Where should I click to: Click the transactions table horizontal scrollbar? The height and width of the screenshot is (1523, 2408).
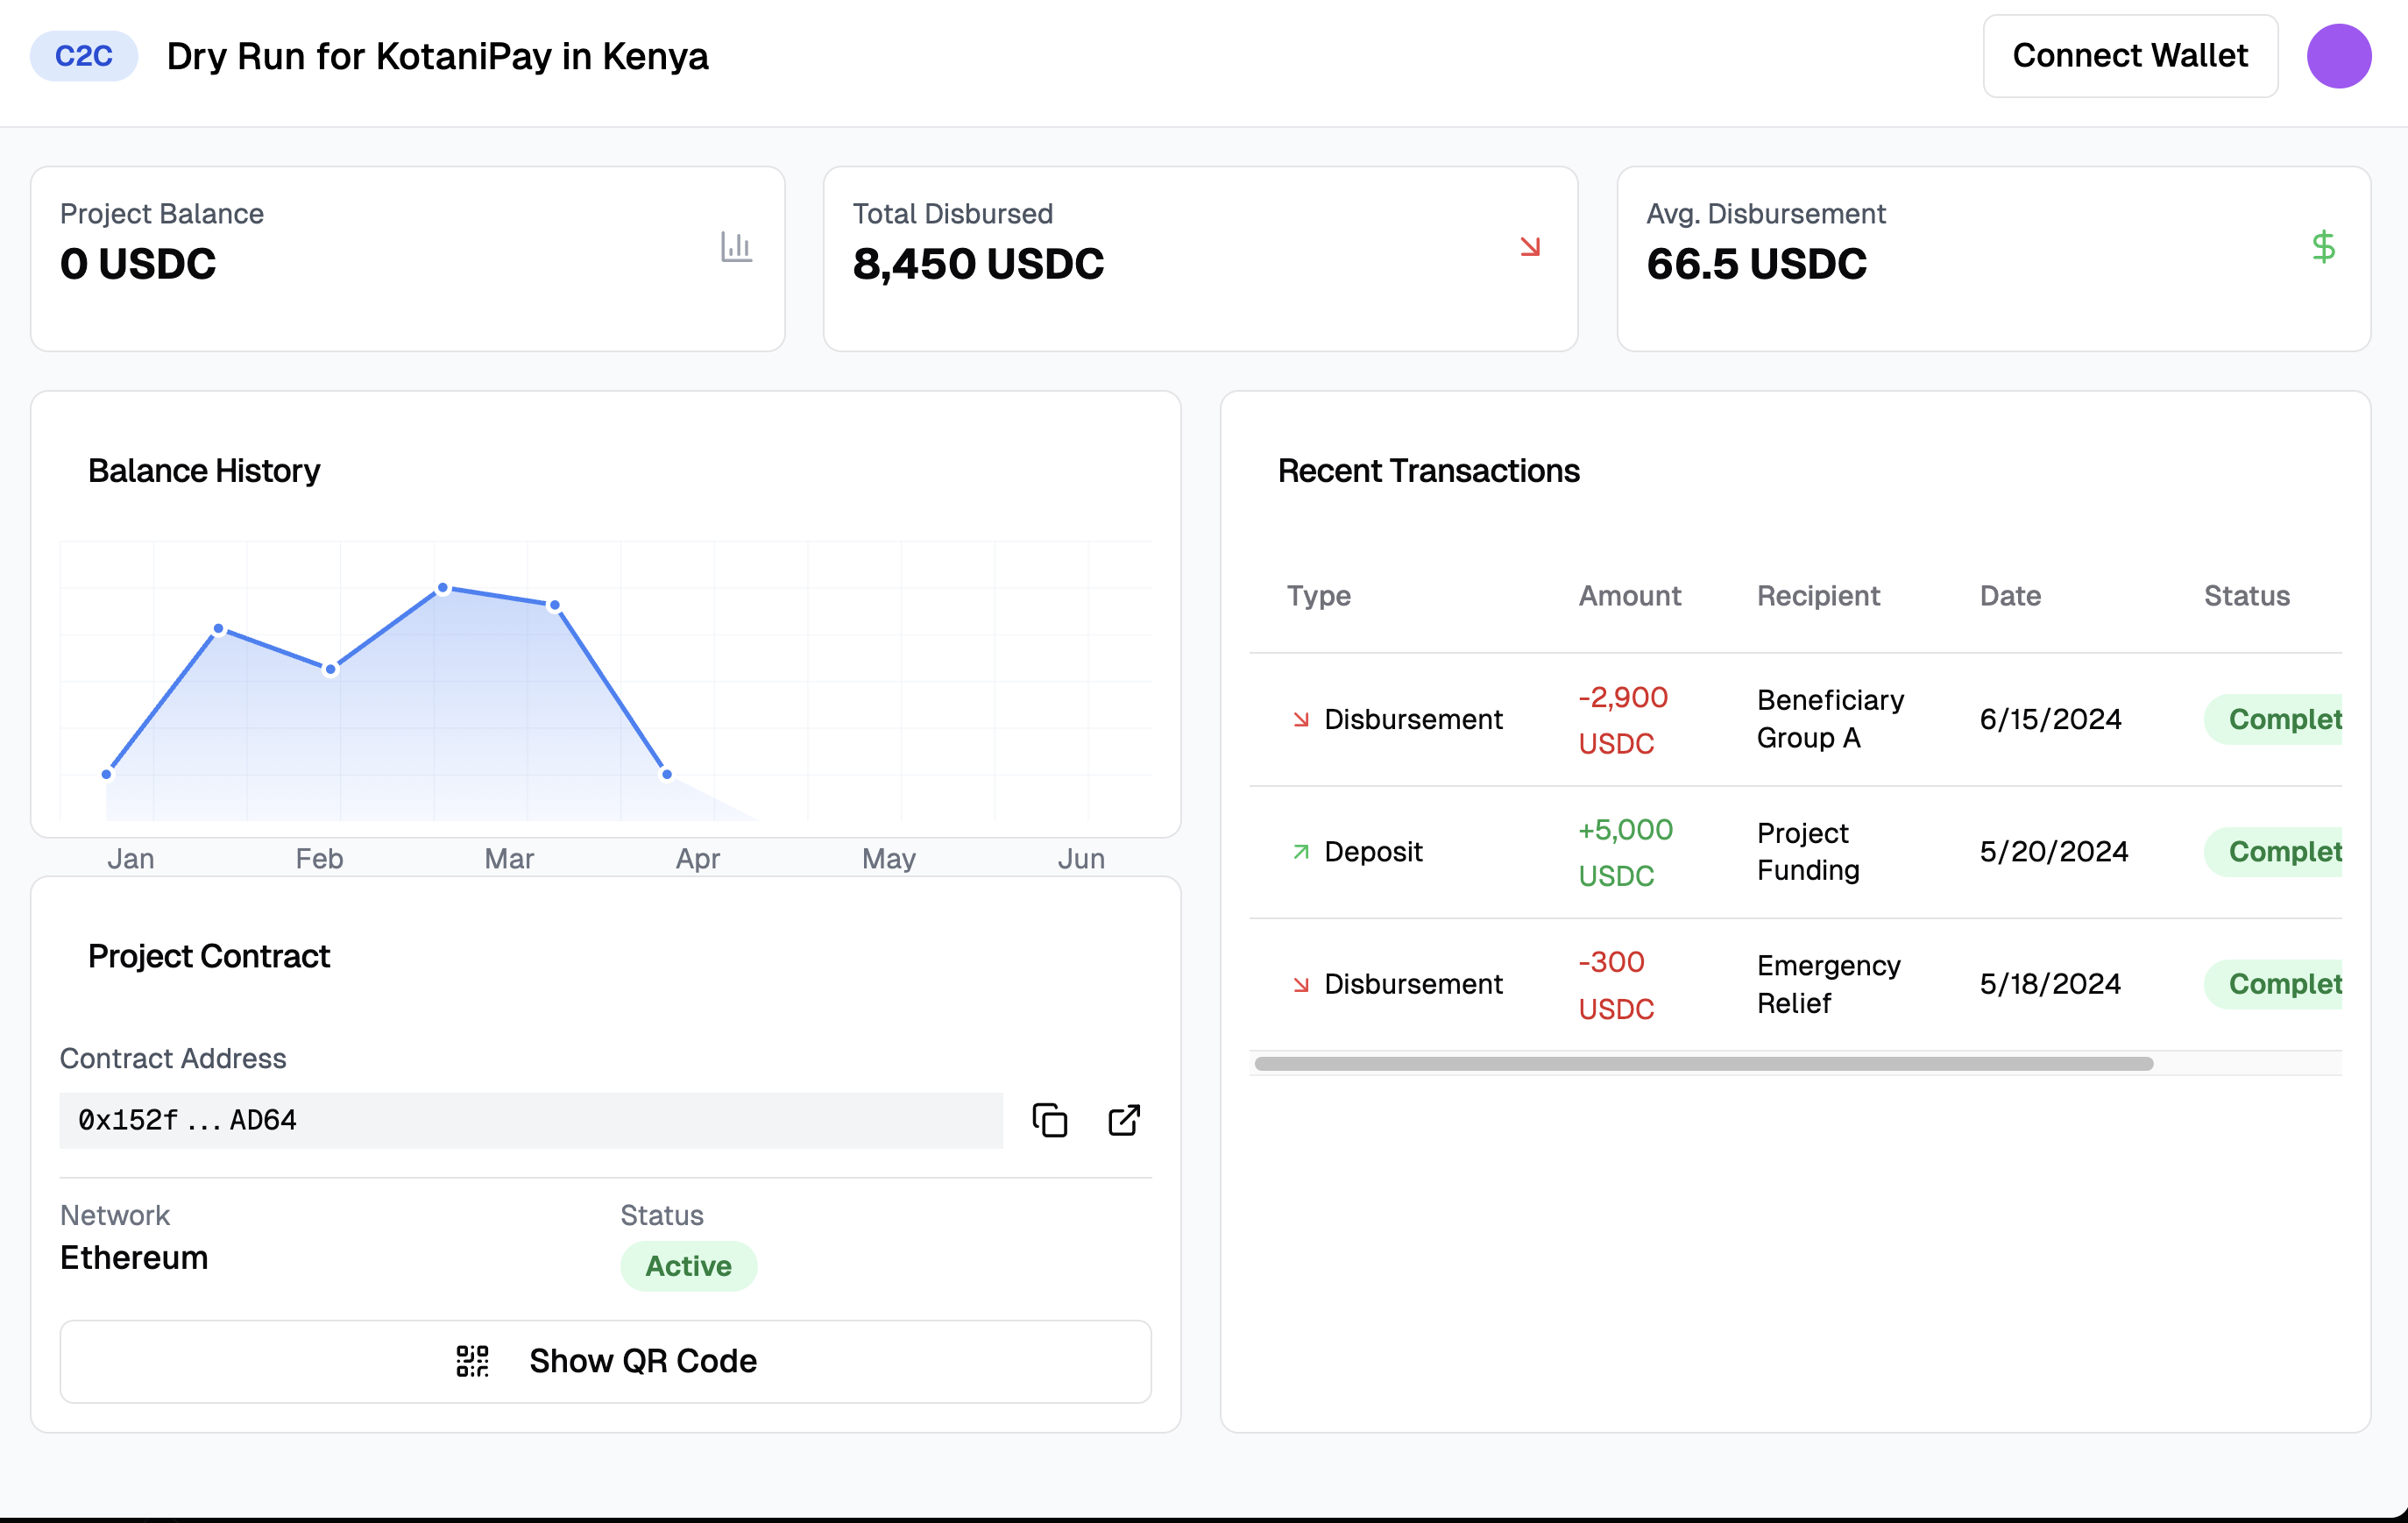pyautogui.click(x=1703, y=1063)
